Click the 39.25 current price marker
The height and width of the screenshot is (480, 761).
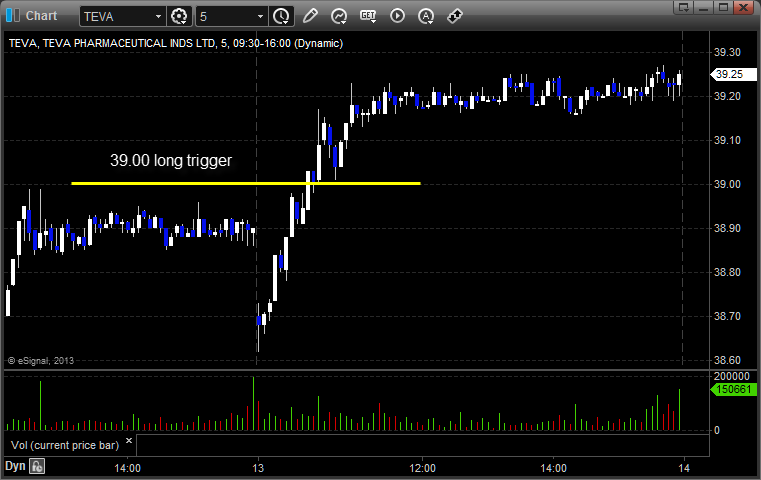click(733, 74)
